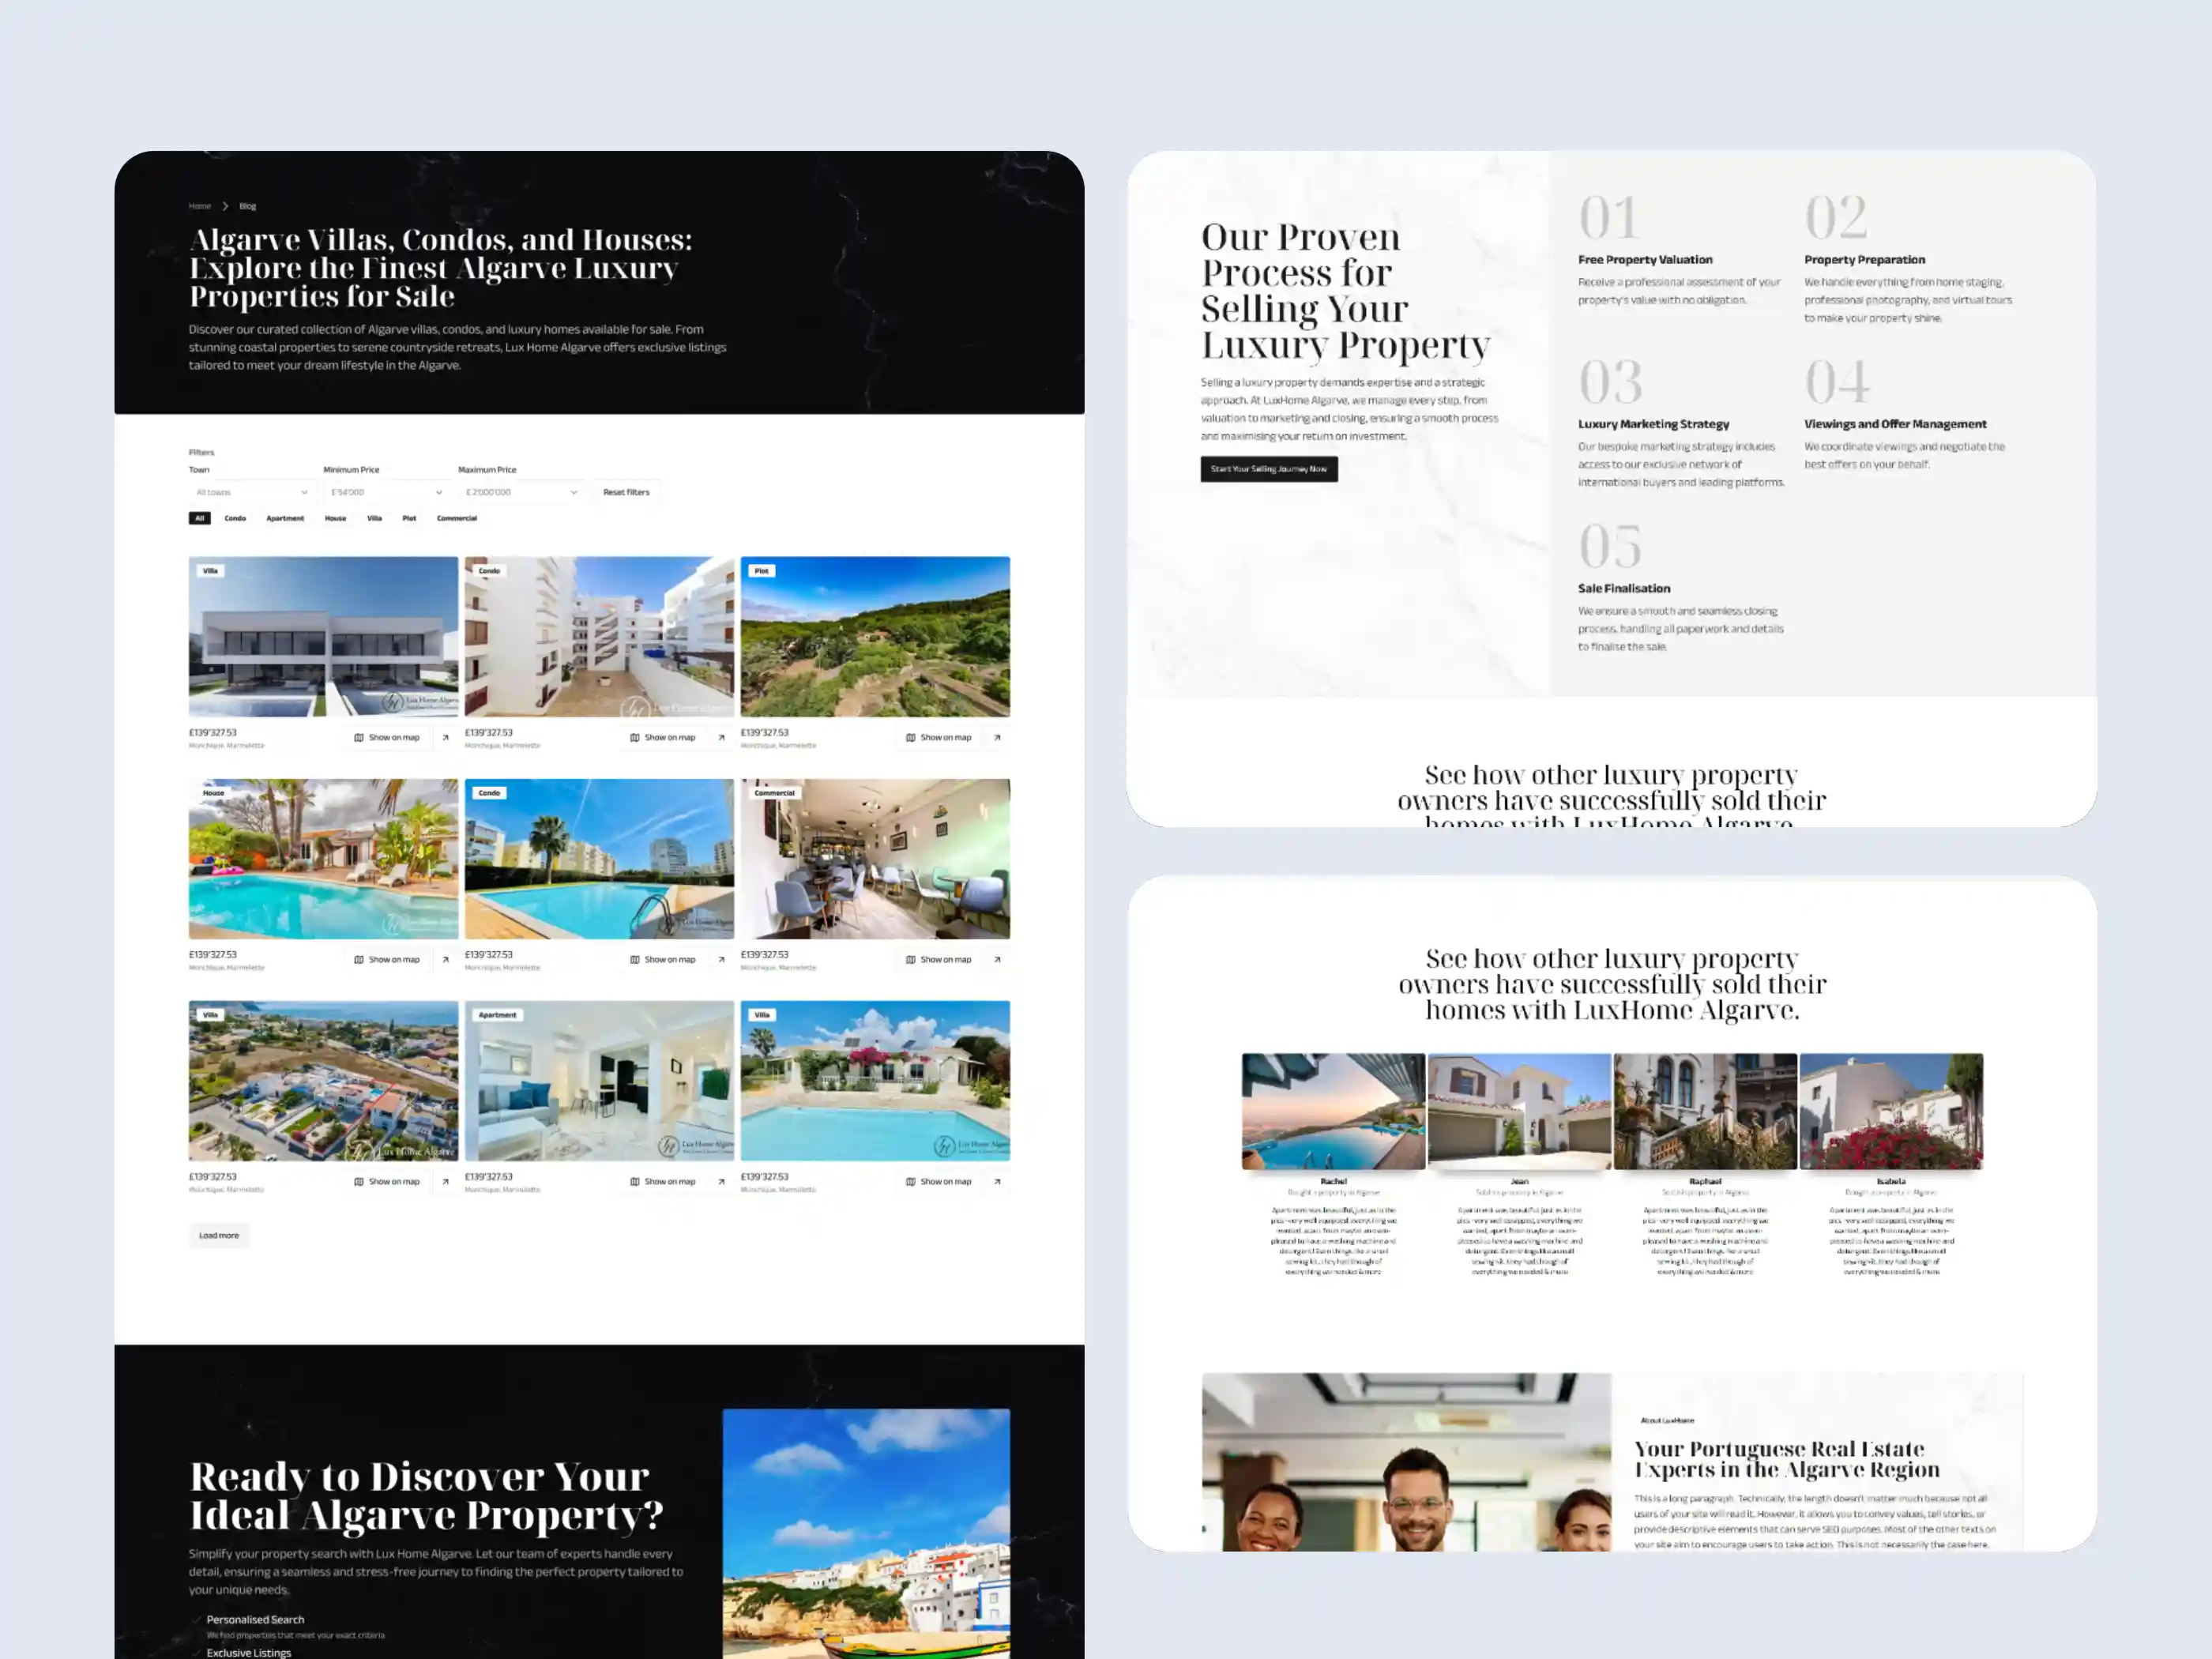The image size is (2212, 1659).
Task: Filter listings by Condo type
Action: tap(235, 518)
